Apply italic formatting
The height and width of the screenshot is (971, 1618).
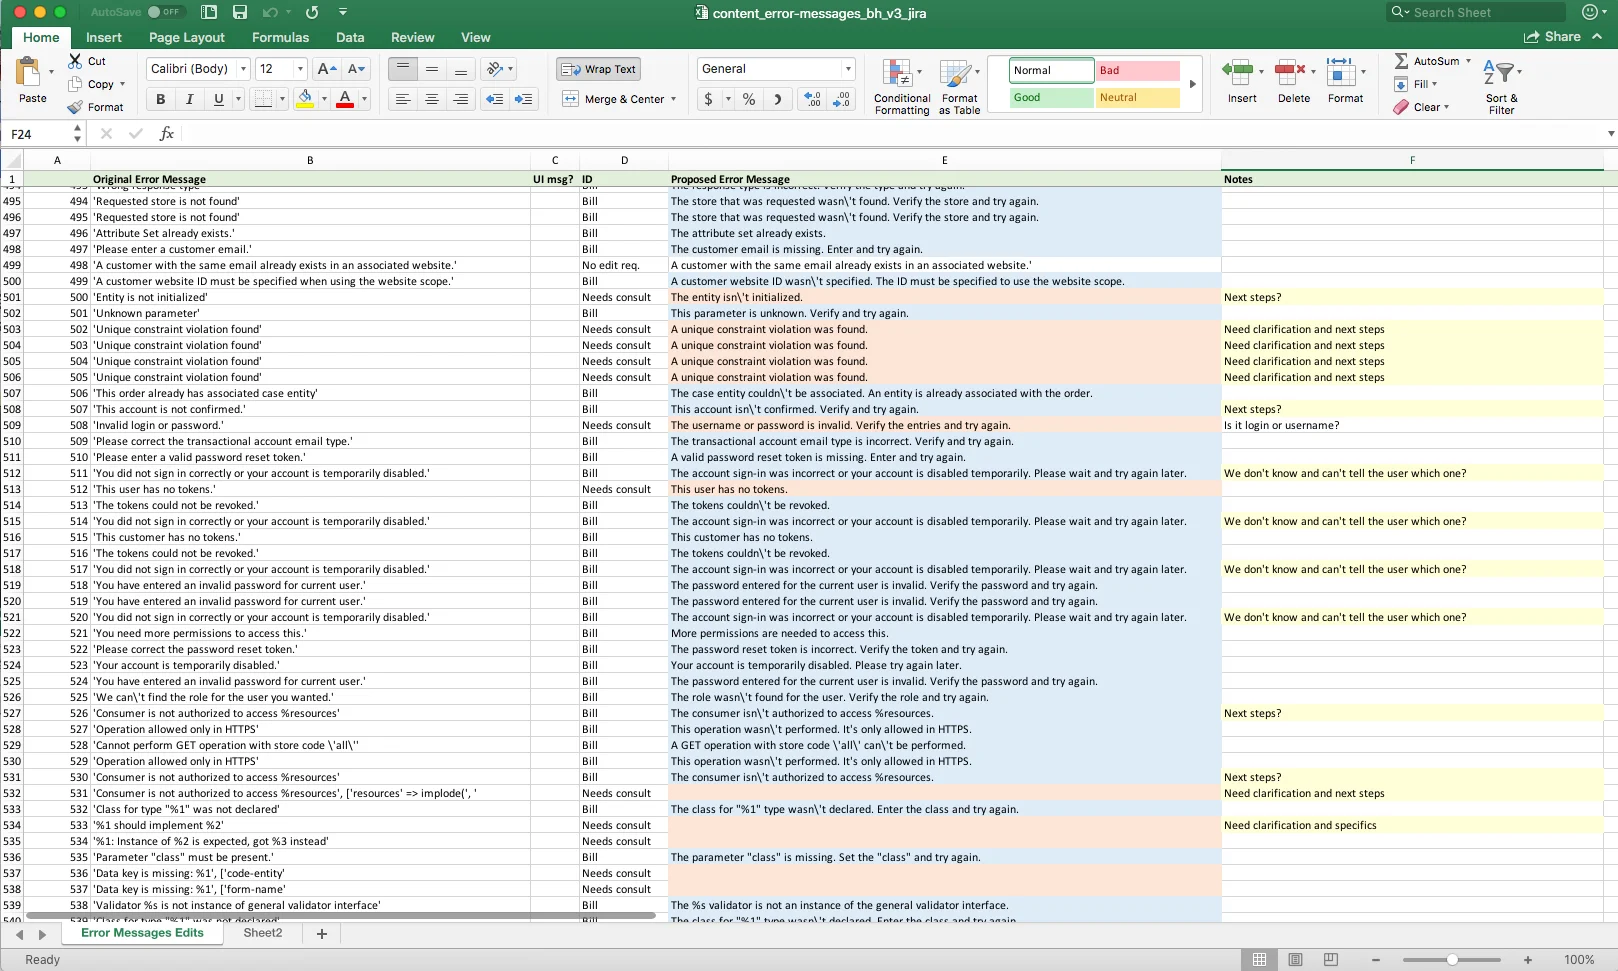[189, 99]
